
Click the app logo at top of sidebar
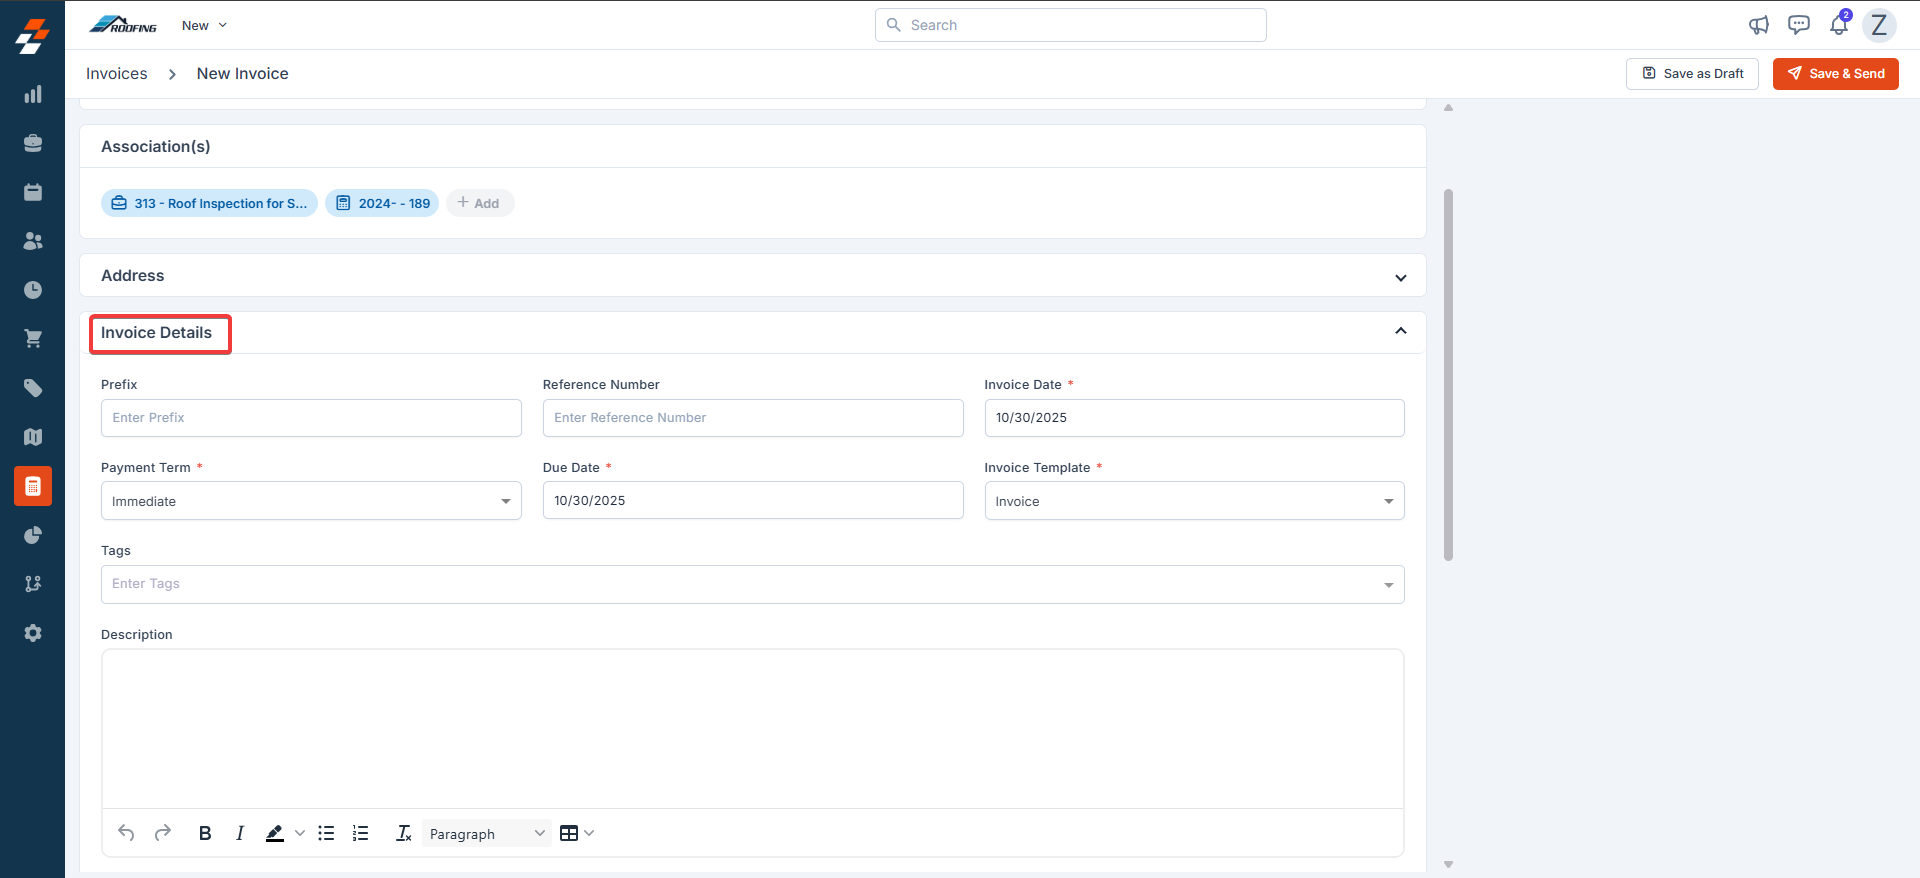(x=32, y=36)
